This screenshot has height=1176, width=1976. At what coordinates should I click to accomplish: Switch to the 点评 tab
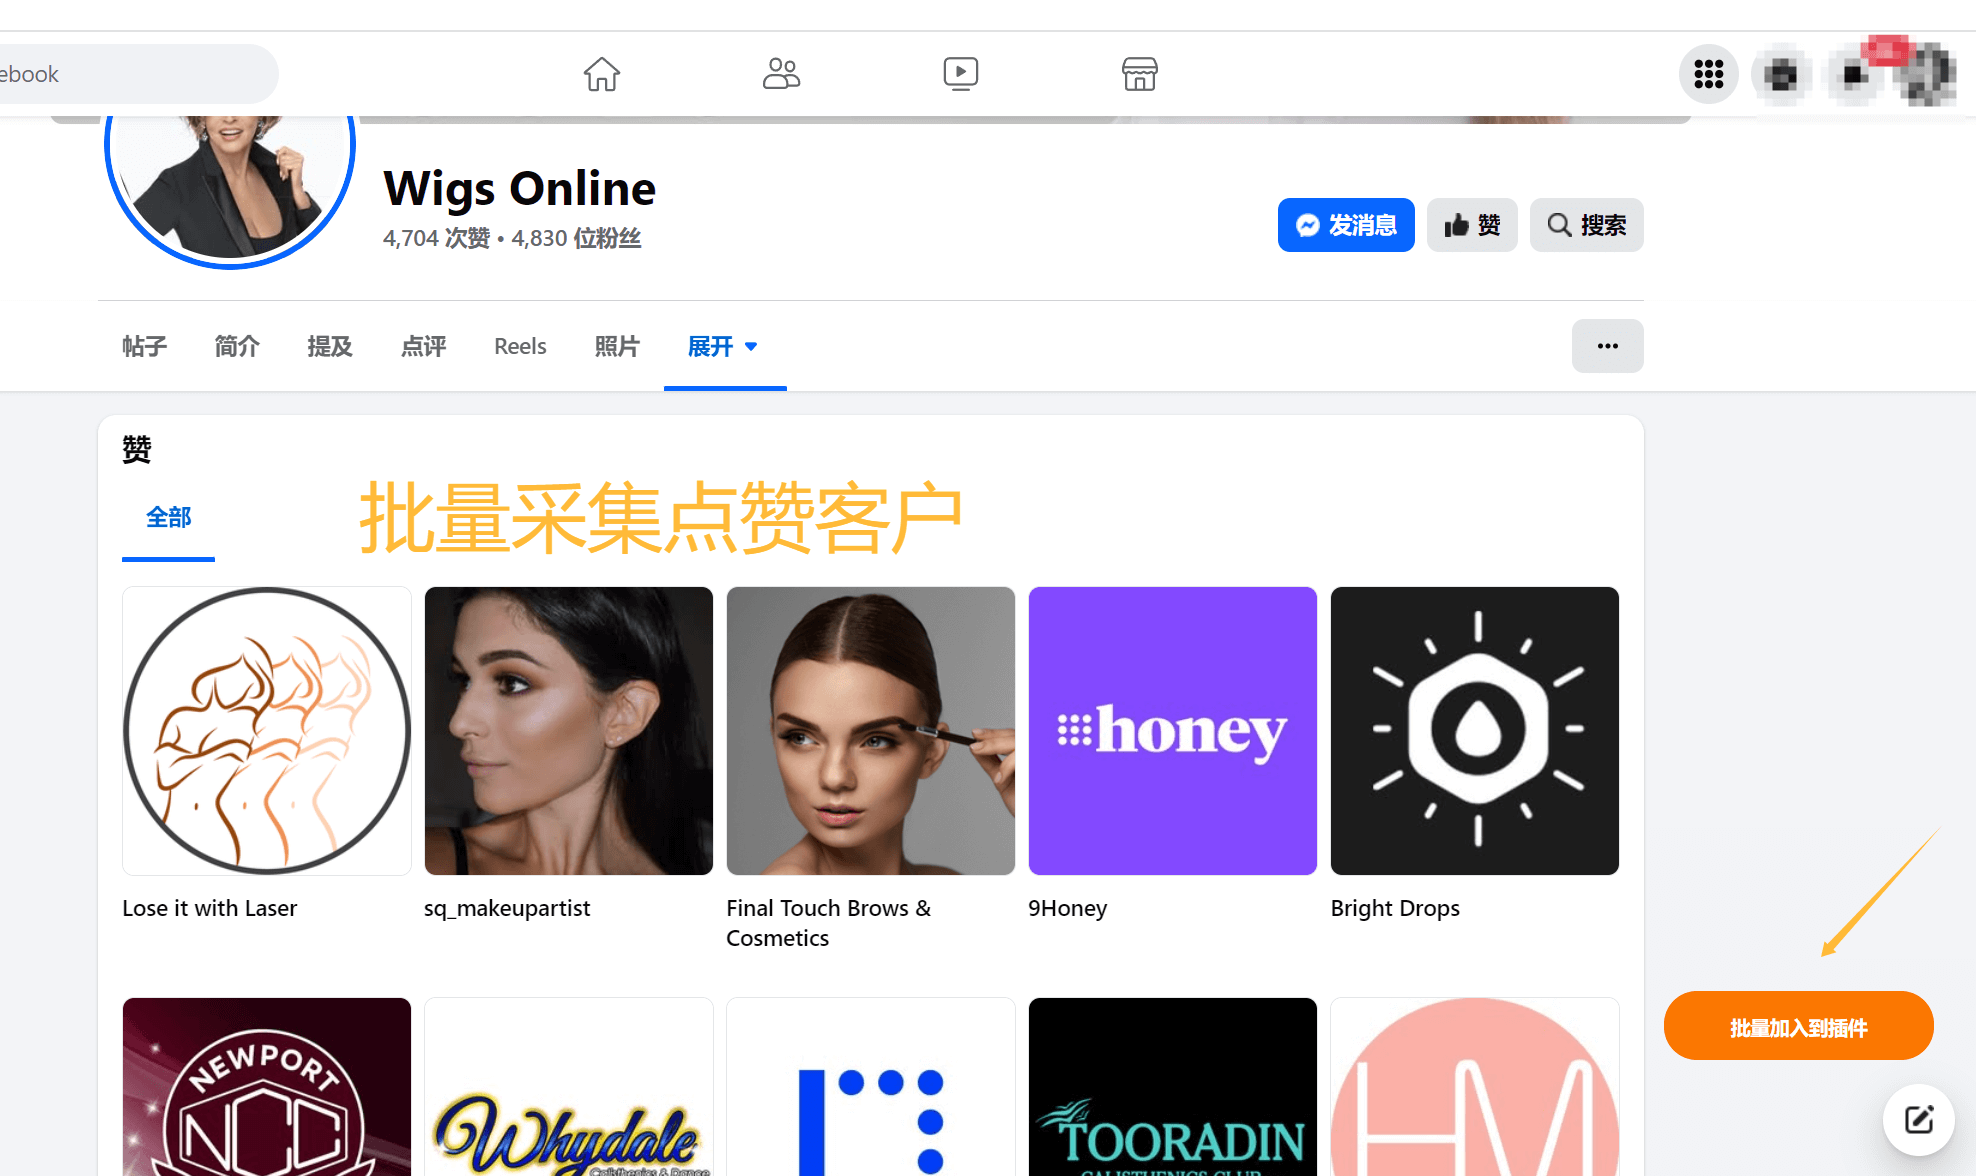pos(423,346)
